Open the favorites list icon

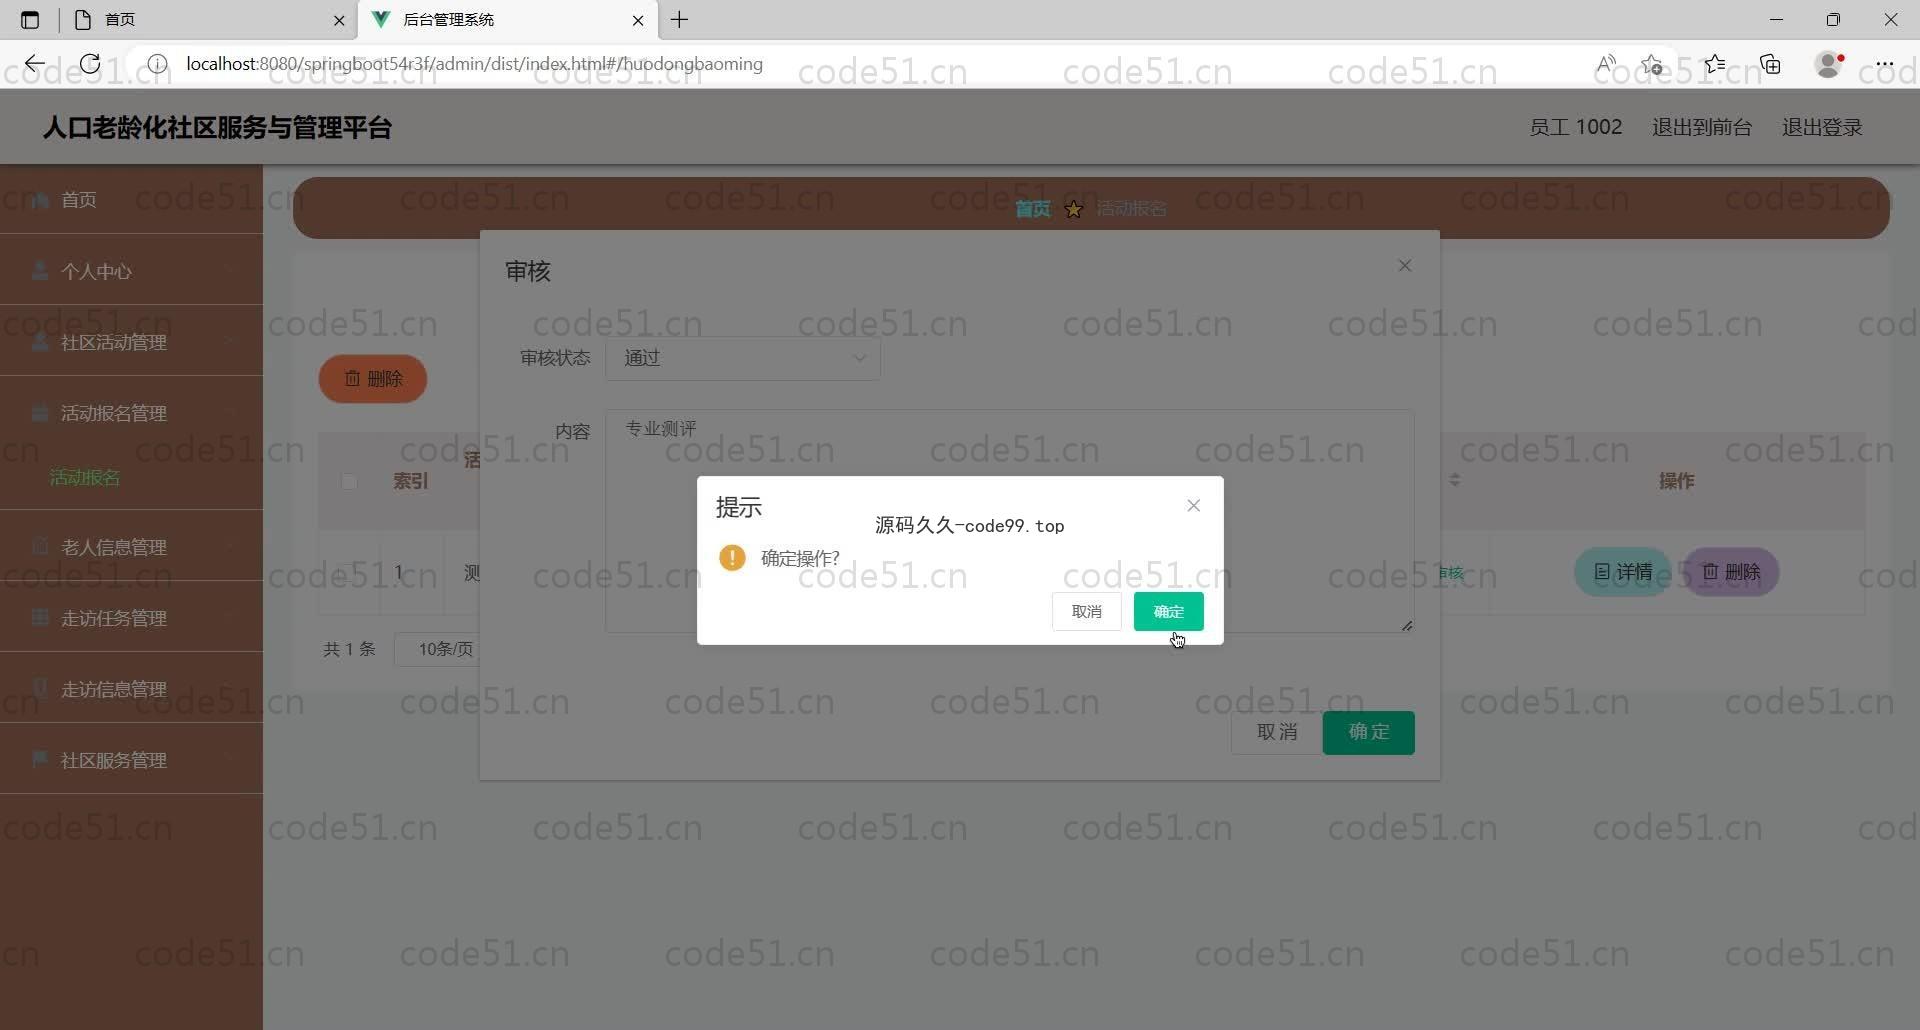(1714, 64)
